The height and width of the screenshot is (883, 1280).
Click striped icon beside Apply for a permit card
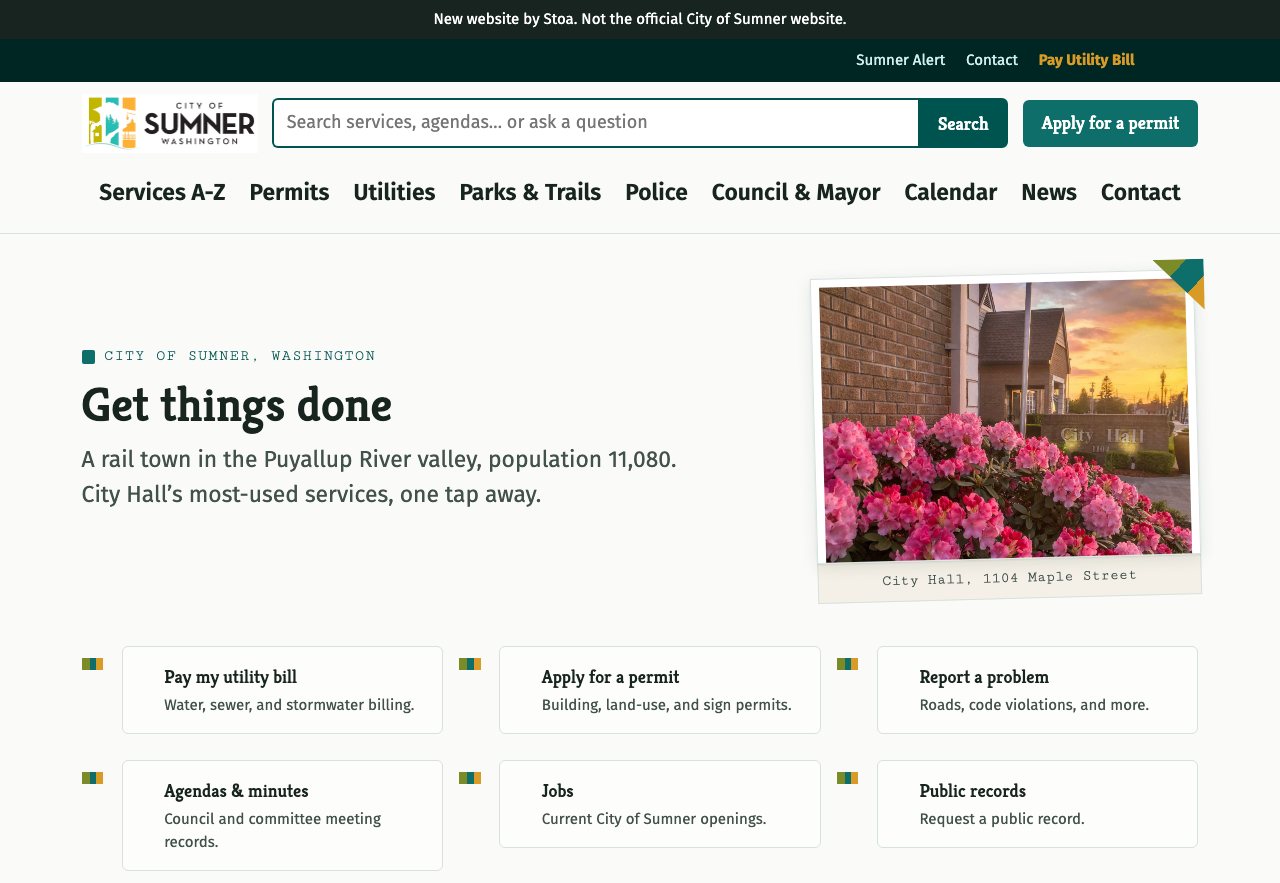point(470,664)
